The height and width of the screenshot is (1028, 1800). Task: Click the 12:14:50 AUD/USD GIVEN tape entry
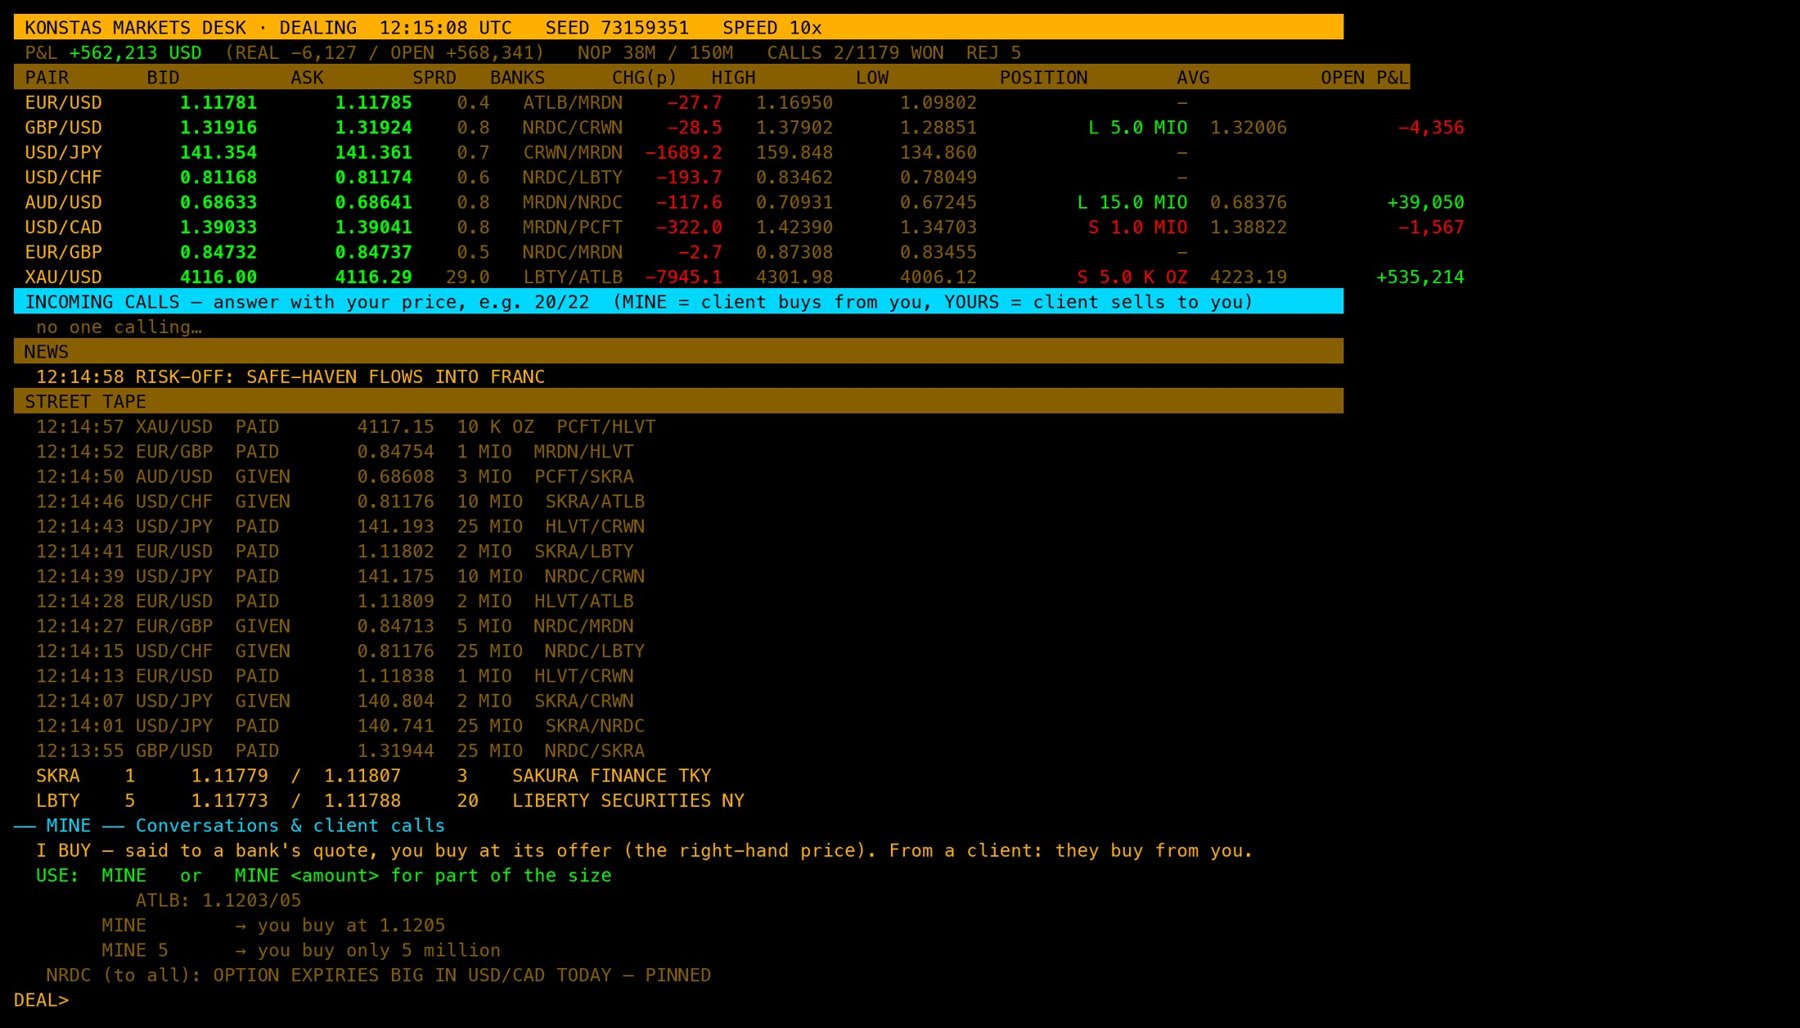tap(335, 476)
